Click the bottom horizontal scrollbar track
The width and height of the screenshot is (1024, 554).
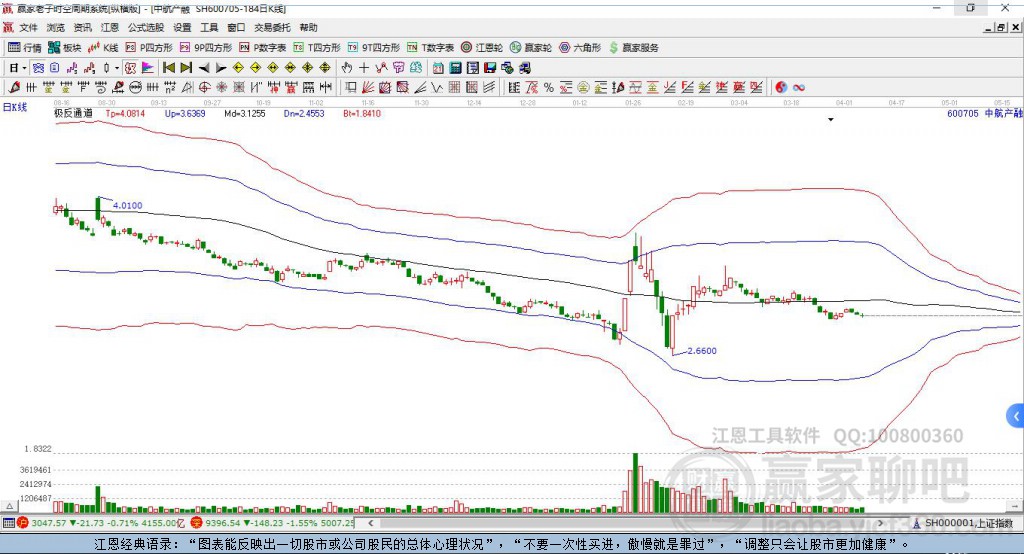coord(626,523)
